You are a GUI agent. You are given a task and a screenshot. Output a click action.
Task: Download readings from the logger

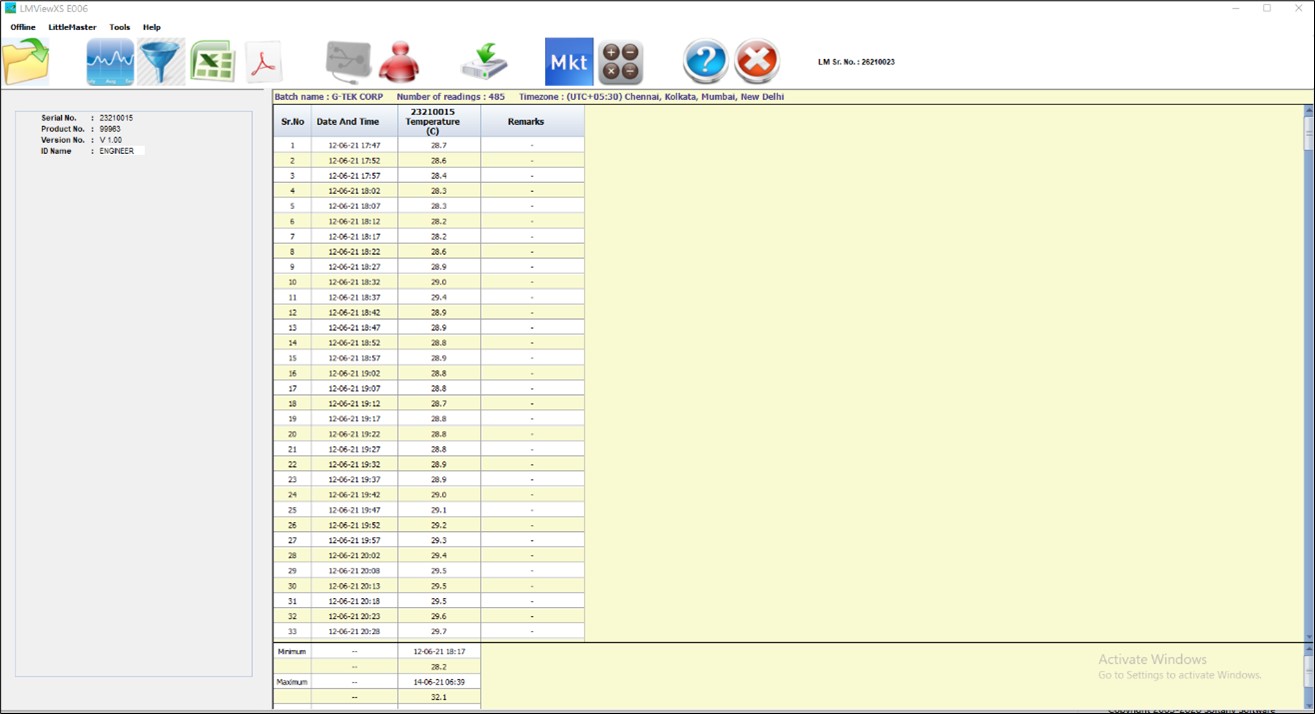483,60
